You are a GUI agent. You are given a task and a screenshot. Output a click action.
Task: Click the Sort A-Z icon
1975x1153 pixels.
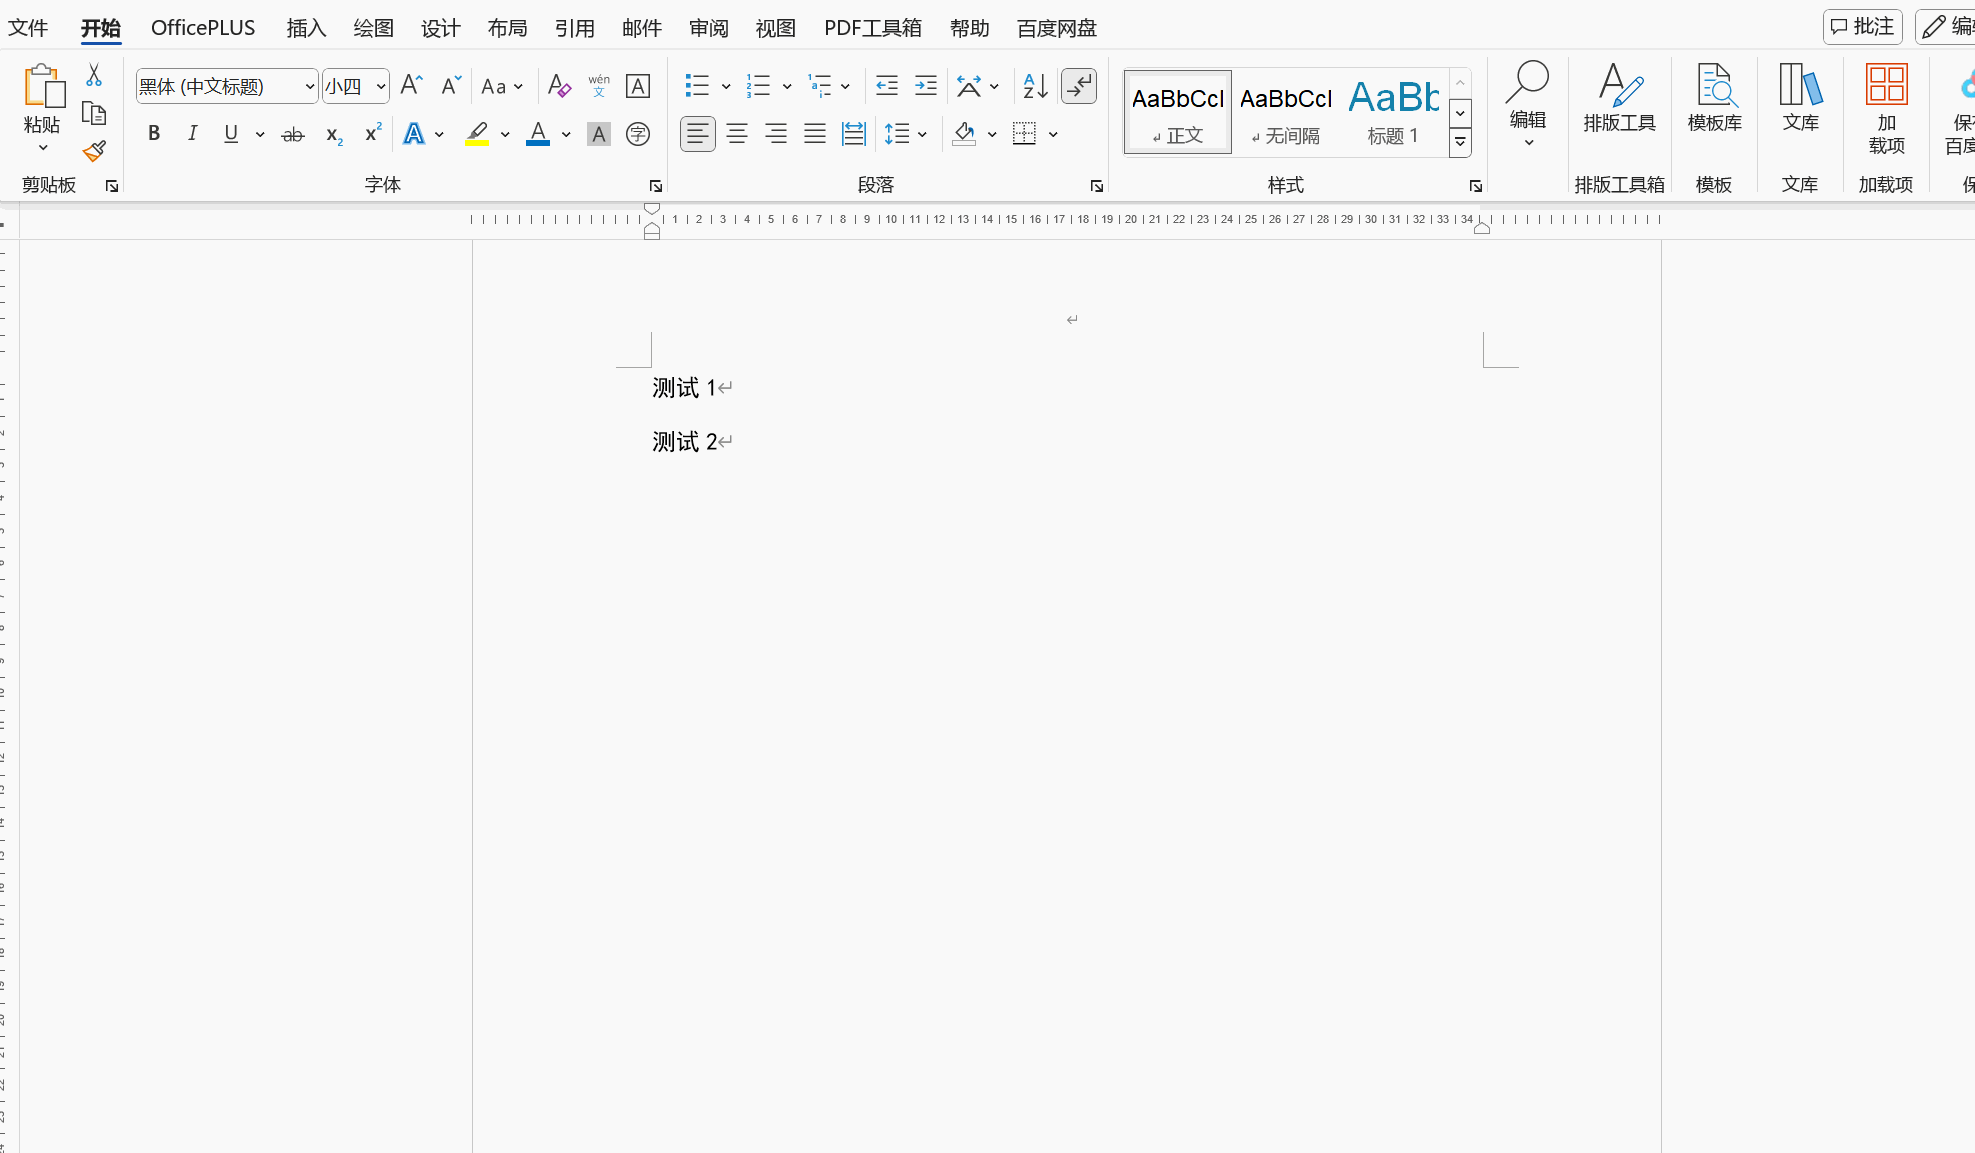tap(1035, 86)
